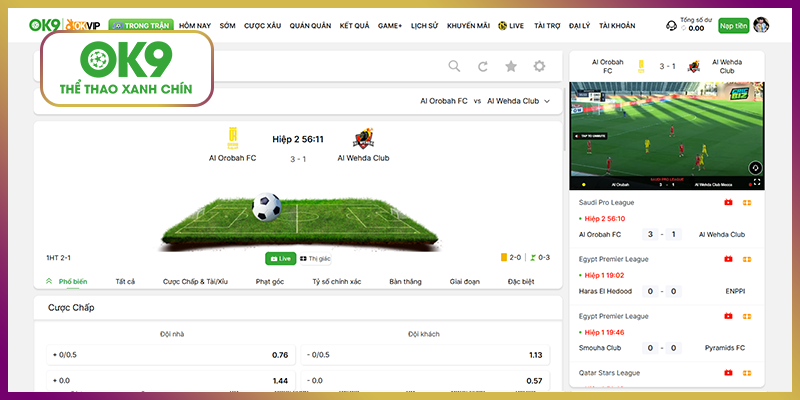Open the user profile avatar
The image size is (800, 400).
tap(761, 25)
